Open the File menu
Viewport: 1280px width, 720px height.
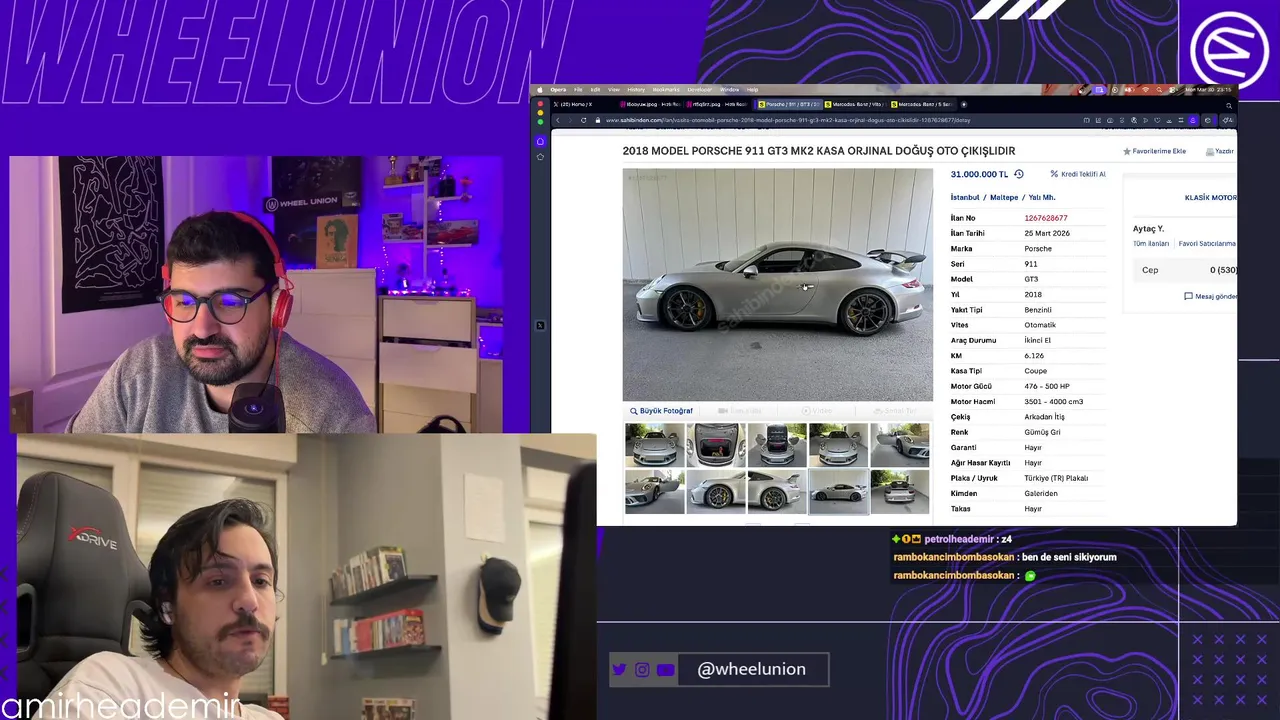click(x=578, y=90)
